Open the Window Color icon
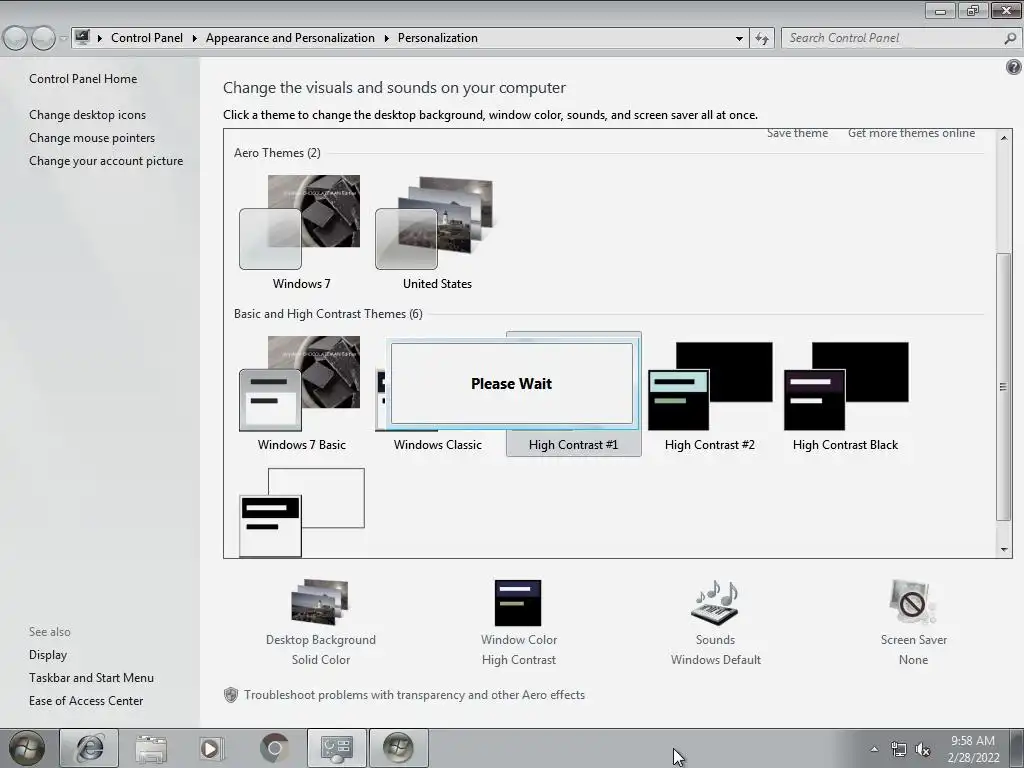This screenshot has width=1024, height=768. tap(518, 603)
